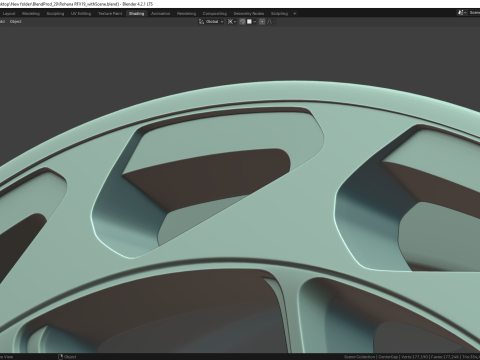This screenshot has width=480, height=360.
Task: Toggle proportional editing in the header
Action: tap(262, 22)
